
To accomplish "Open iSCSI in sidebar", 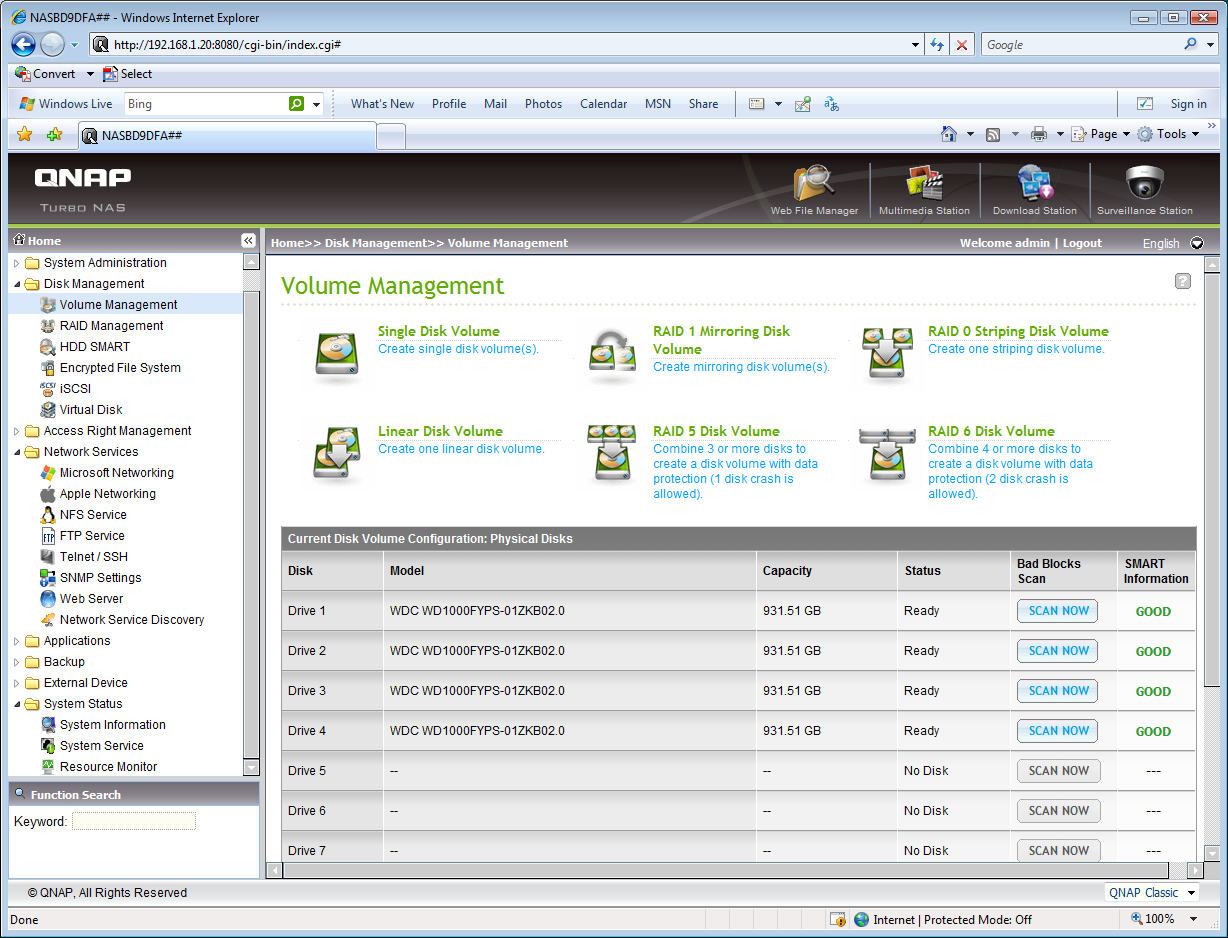I will 75,389.
